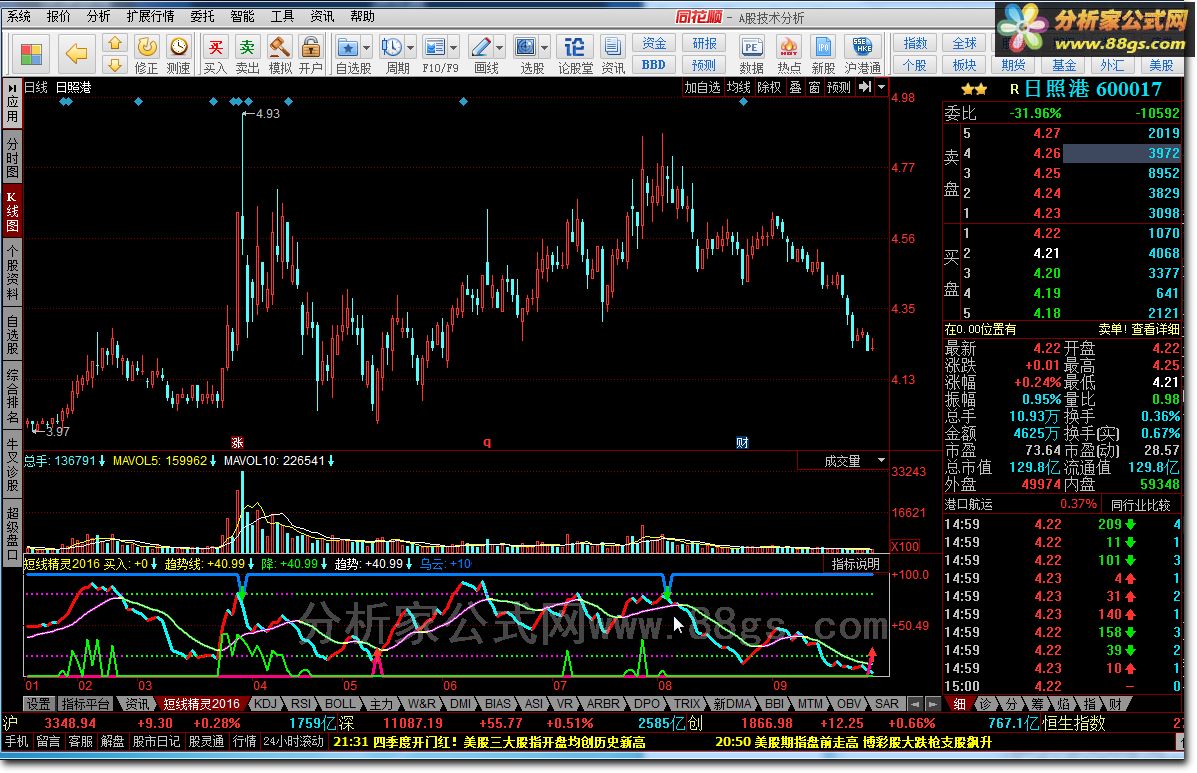Click 加自选 to add to watchlist
The image size is (1197, 773).
point(702,87)
